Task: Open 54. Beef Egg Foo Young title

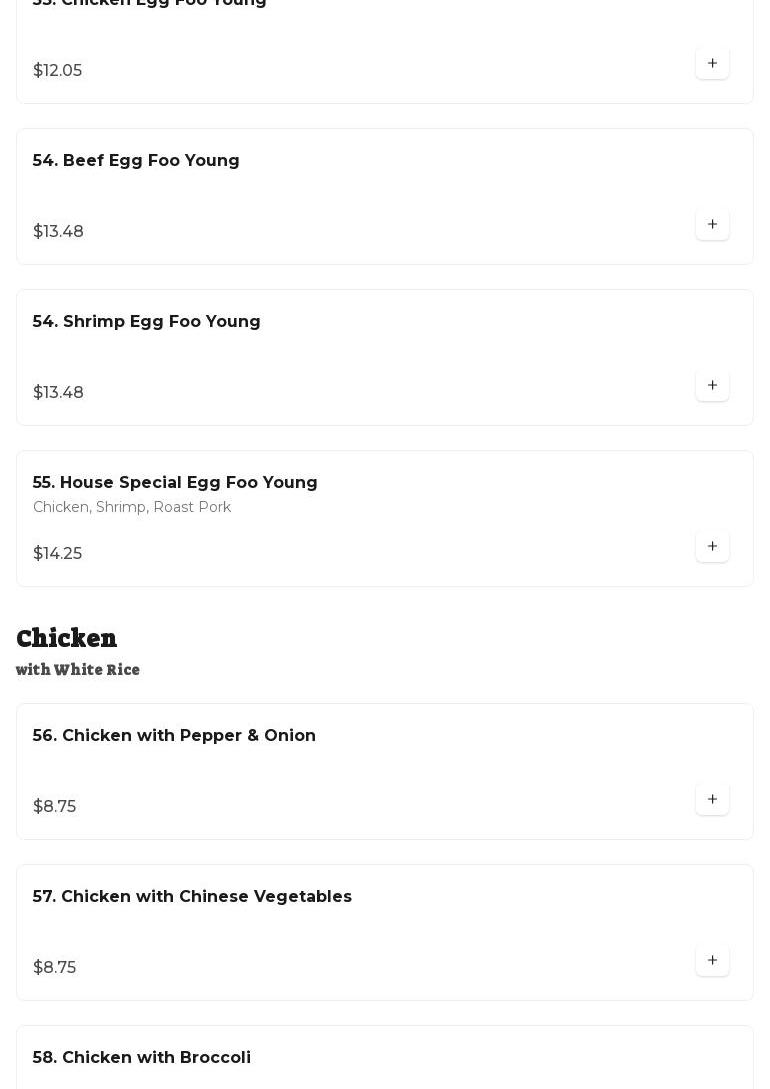Action: 136,161
